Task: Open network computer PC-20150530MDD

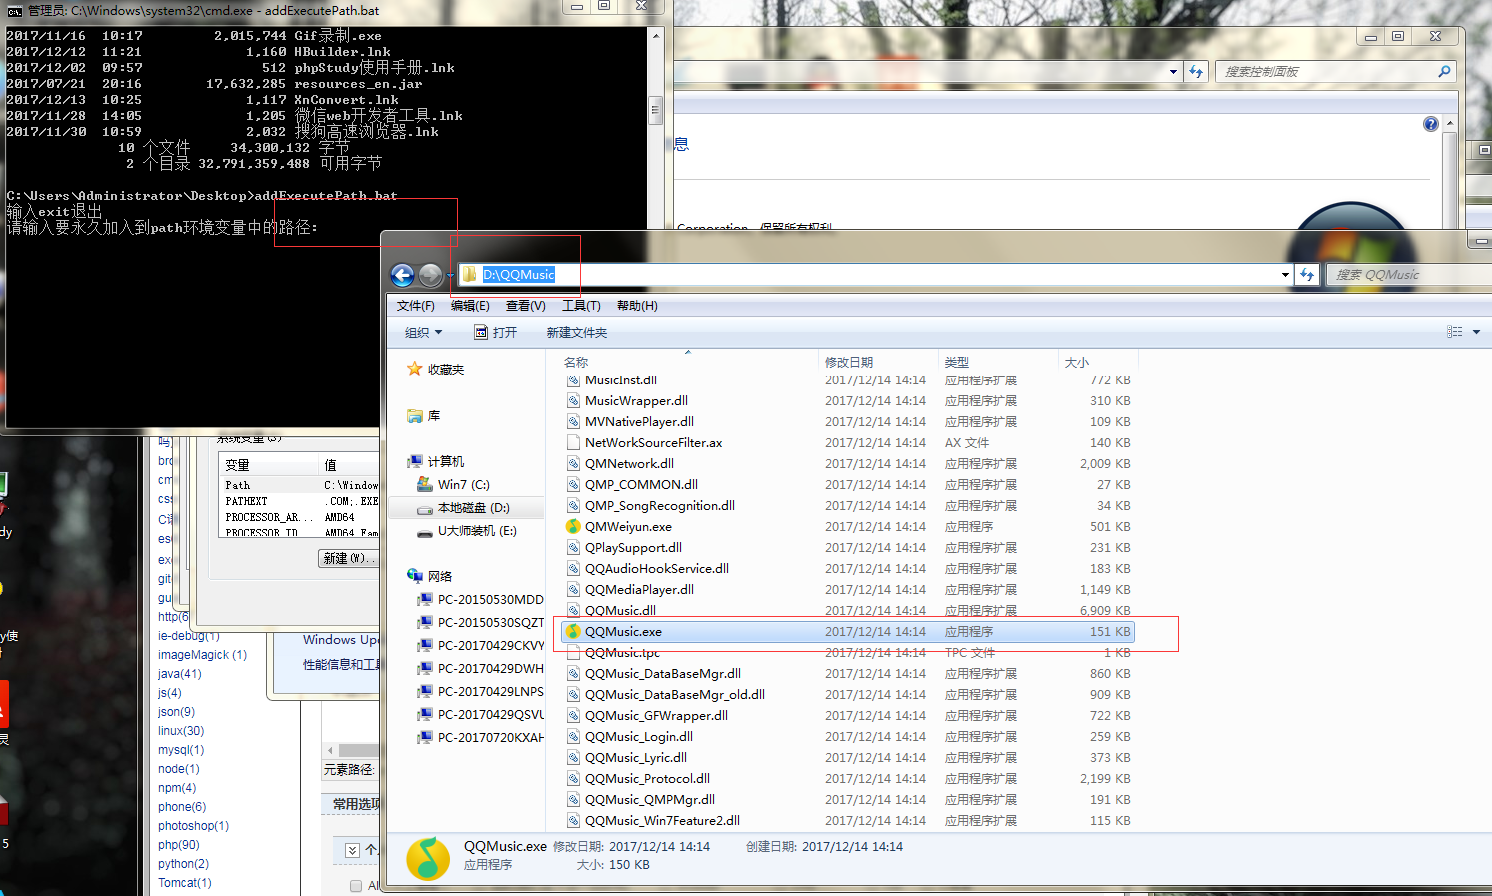Action: 490,599
